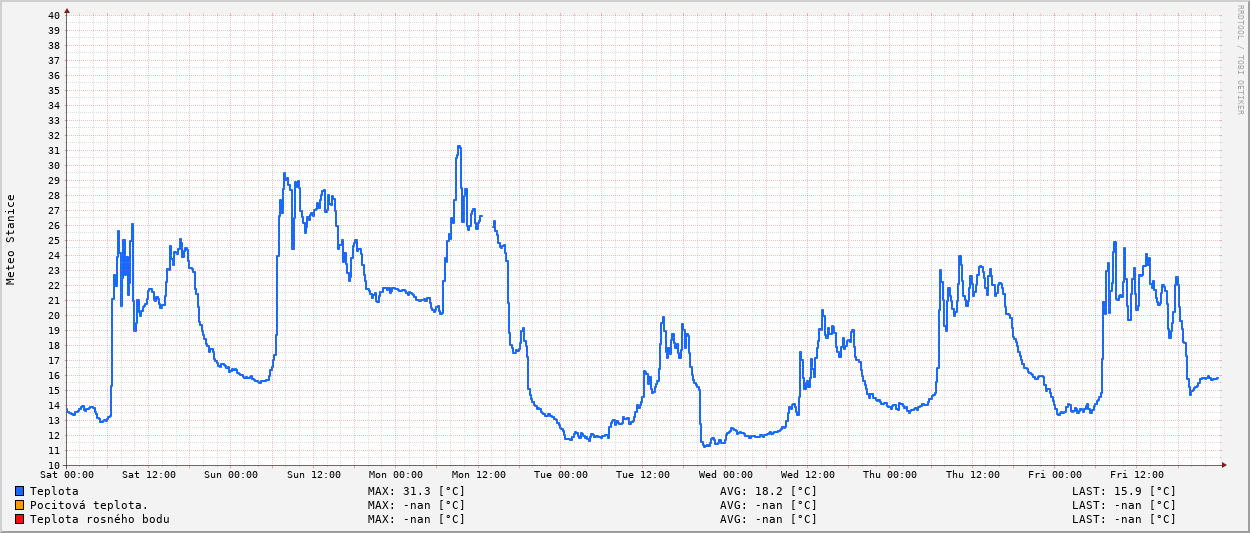The height and width of the screenshot is (533, 1250).
Task: Click the 10 y-axis value
Action: [54, 465]
